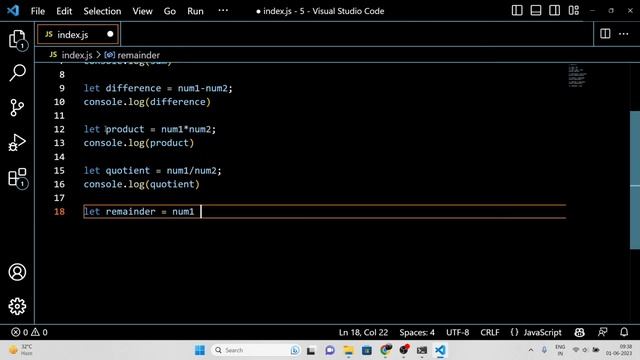The height and width of the screenshot is (360, 640).
Task: Open the Accounts menu icon
Action: [17, 272]
